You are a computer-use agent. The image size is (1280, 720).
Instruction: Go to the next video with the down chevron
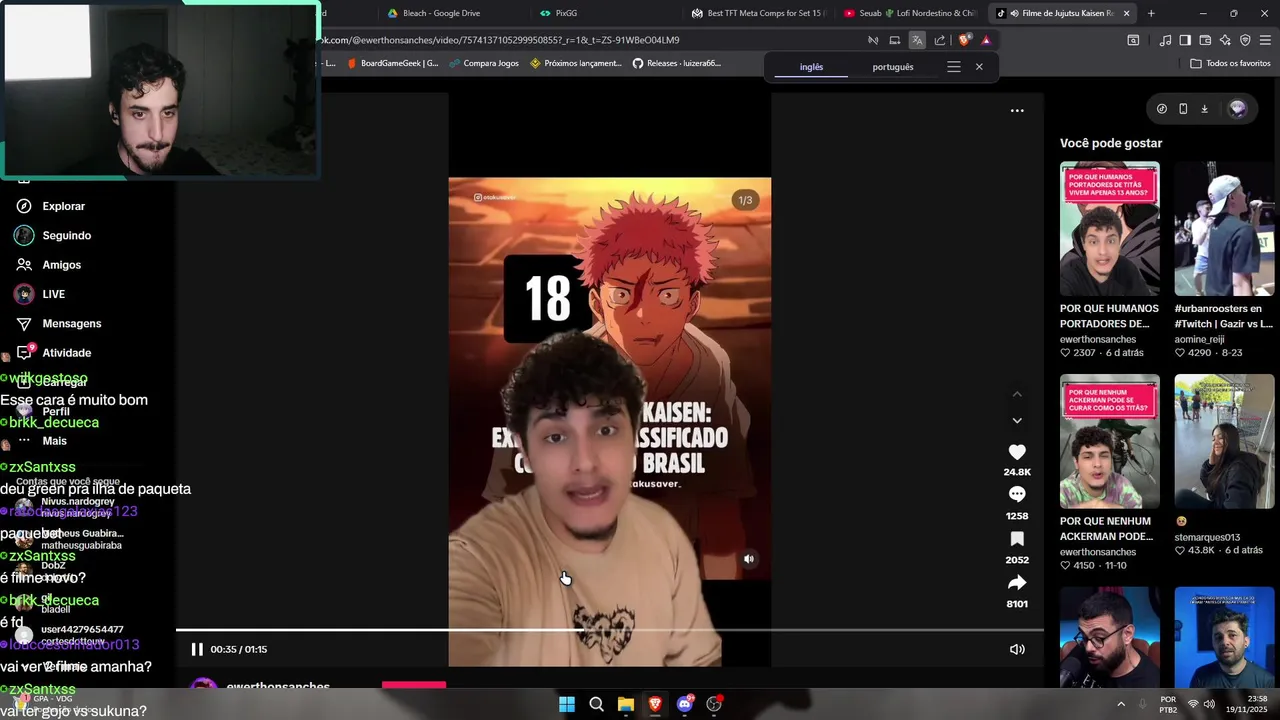point(1017,420)
